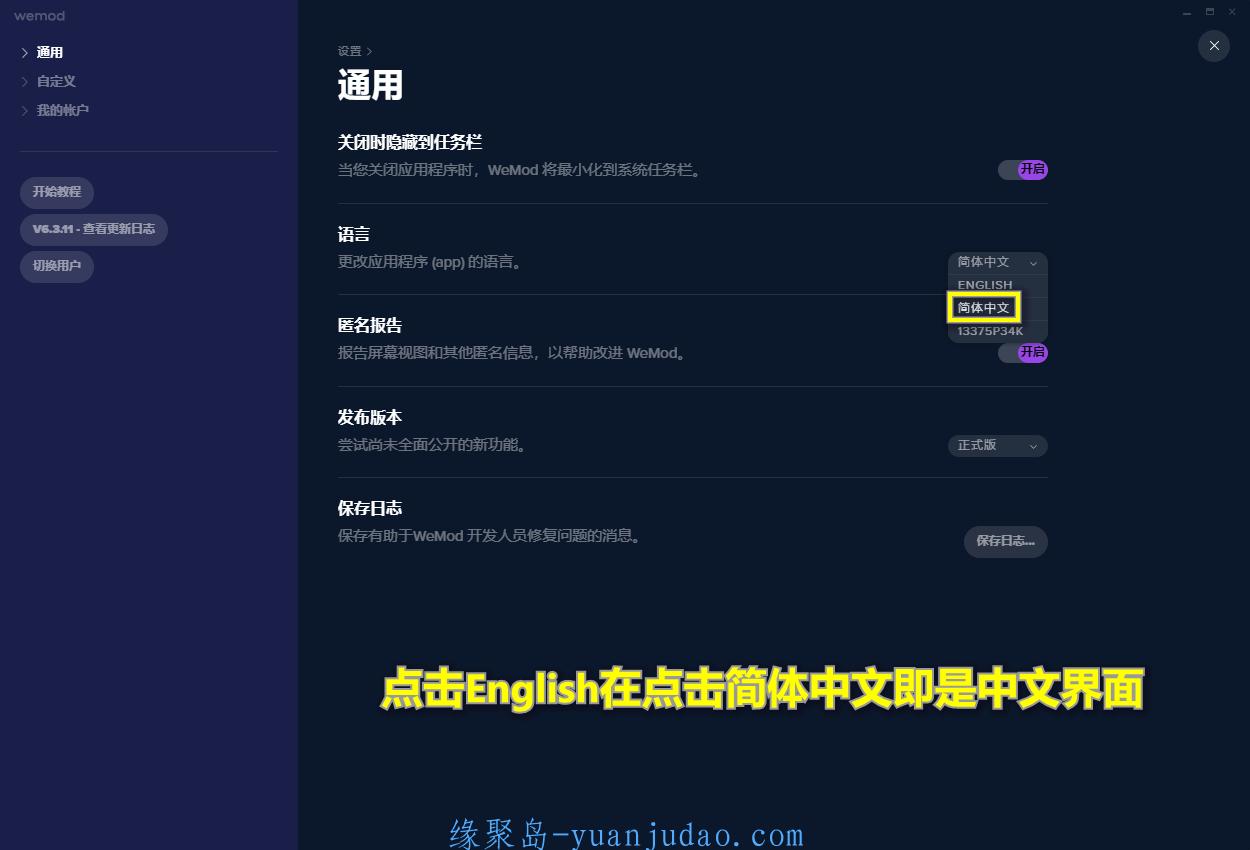Toggle the 匿名报告 switch

coord(1022,352)
